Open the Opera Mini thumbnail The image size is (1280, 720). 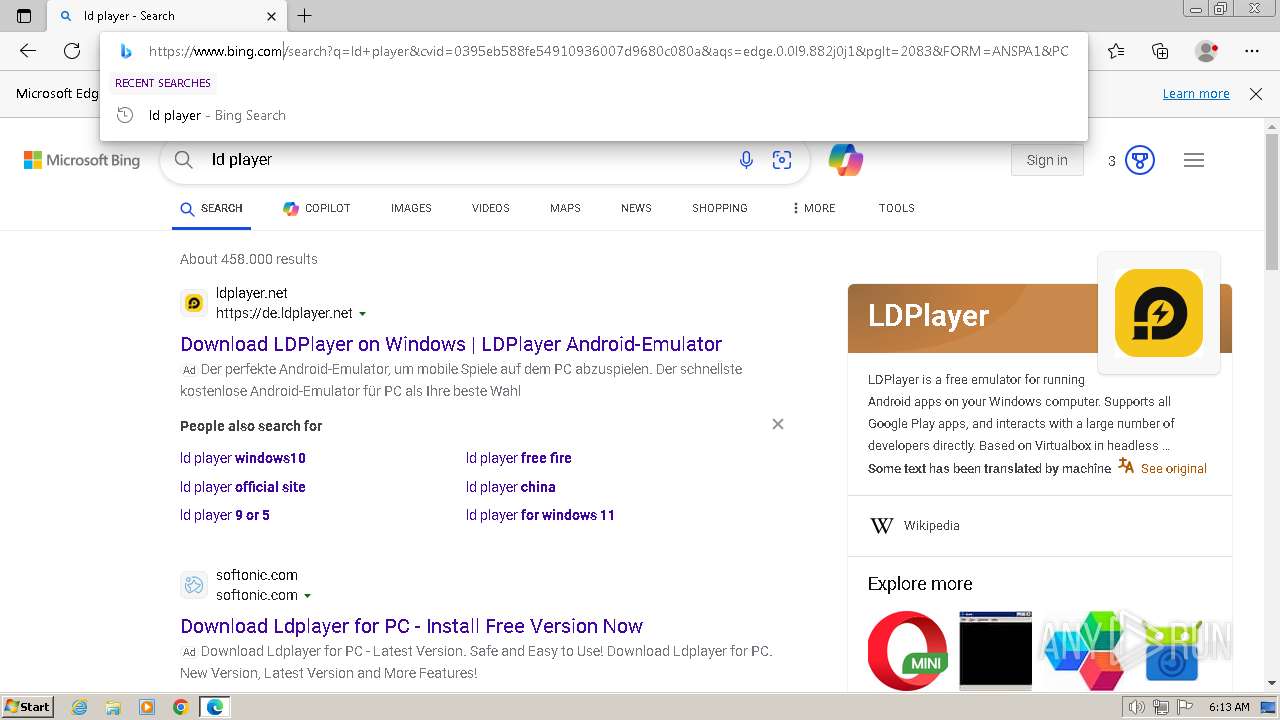tap(908, 651)
